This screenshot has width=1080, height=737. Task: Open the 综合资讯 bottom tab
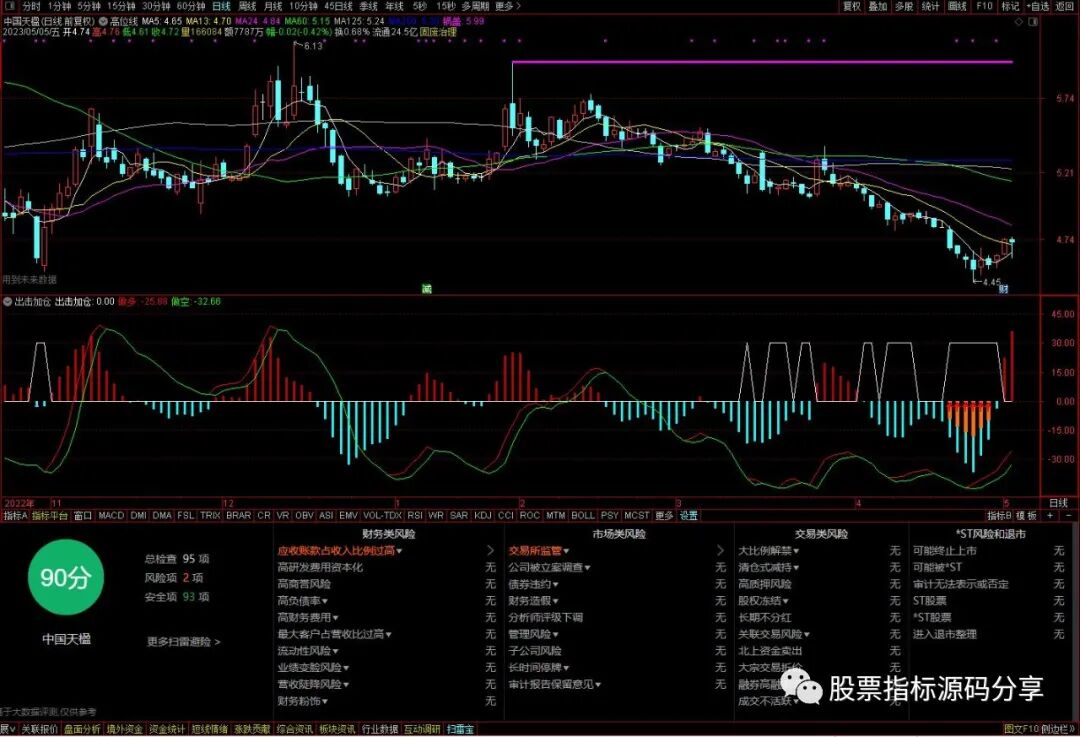295,729
